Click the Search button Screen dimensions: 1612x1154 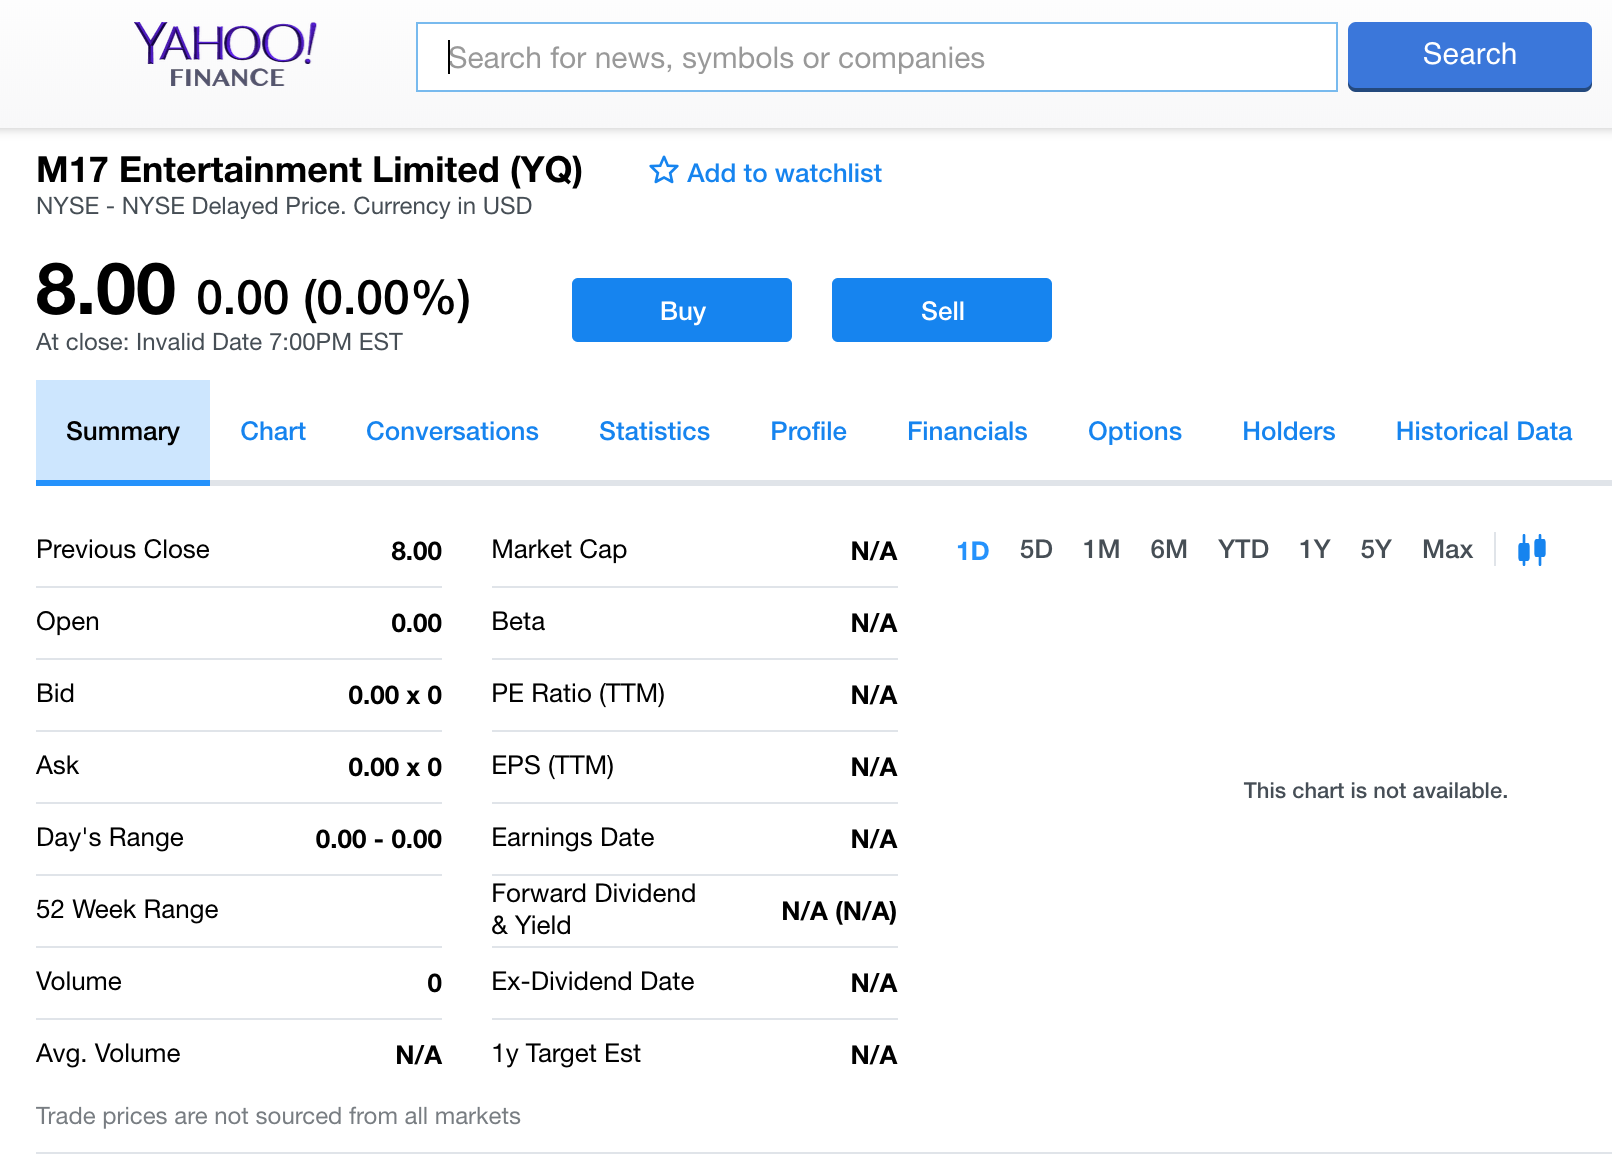point(1469,56)
